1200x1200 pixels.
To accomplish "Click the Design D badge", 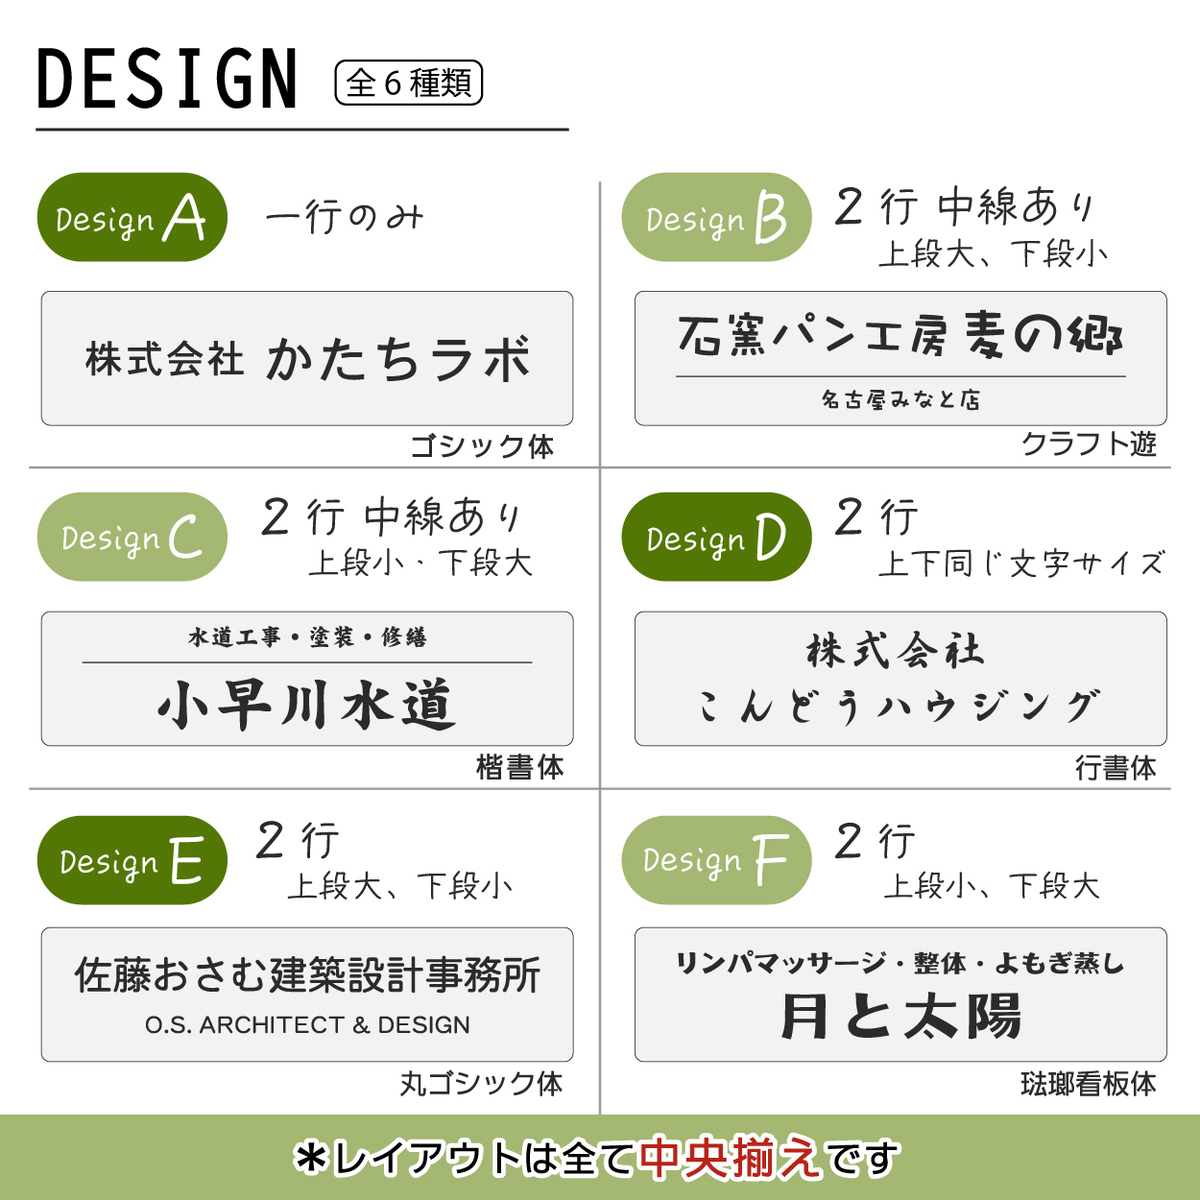I will [716, 537].
